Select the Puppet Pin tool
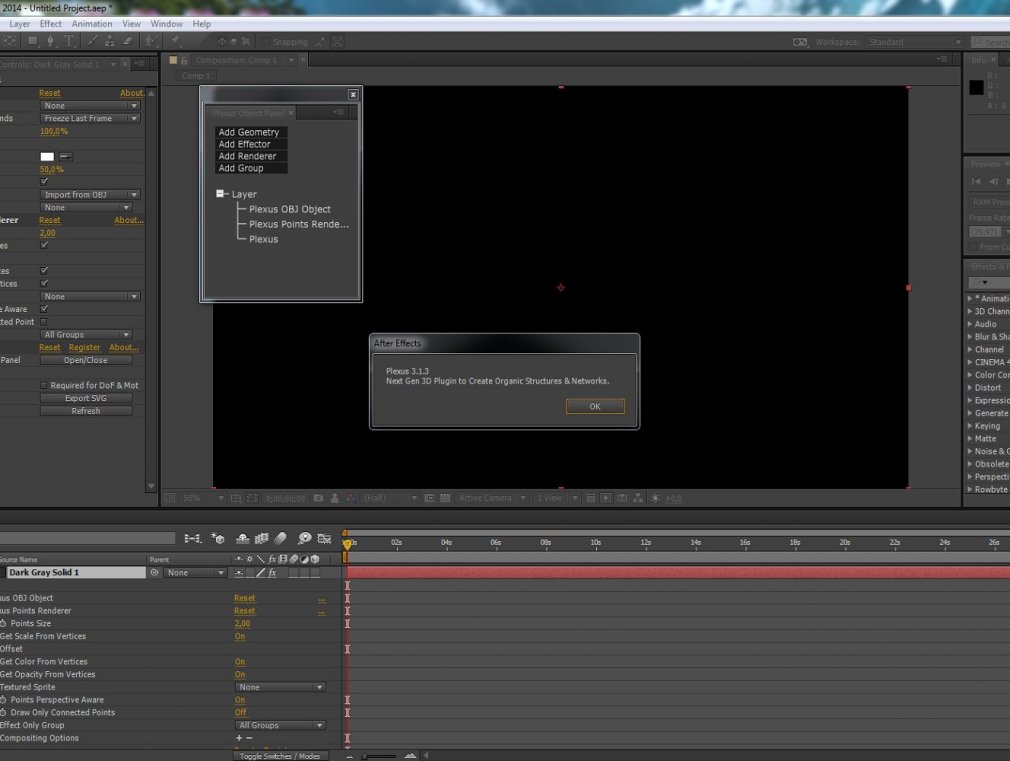 (175, 41)
